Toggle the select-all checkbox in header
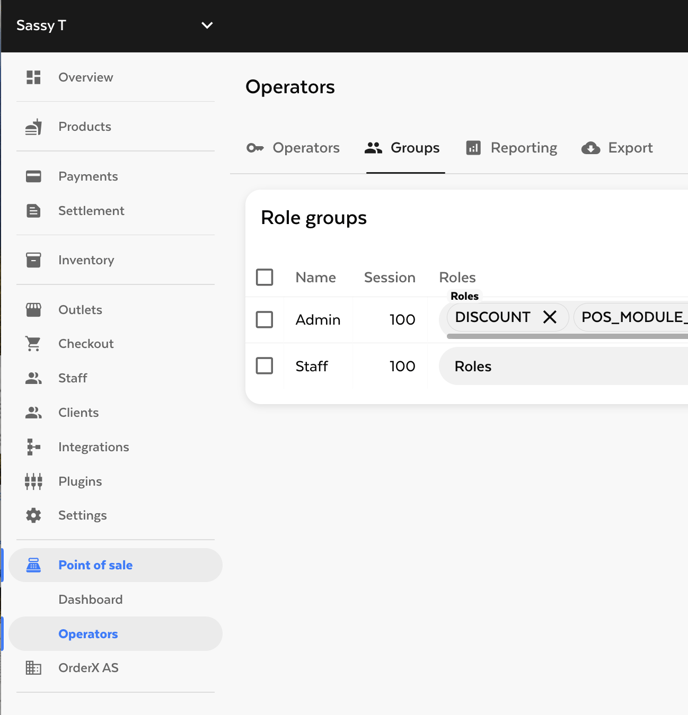The width and height of the screenshot is (688, 715). click(265, 277)
